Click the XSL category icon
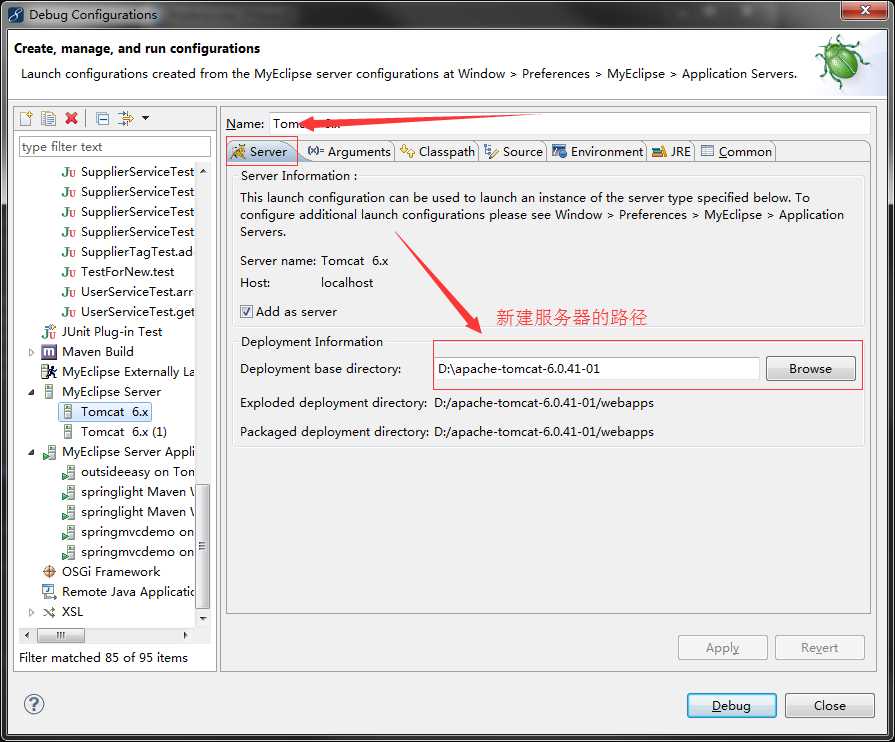Screen dimensions: 895x742 (x=49, y=612)
